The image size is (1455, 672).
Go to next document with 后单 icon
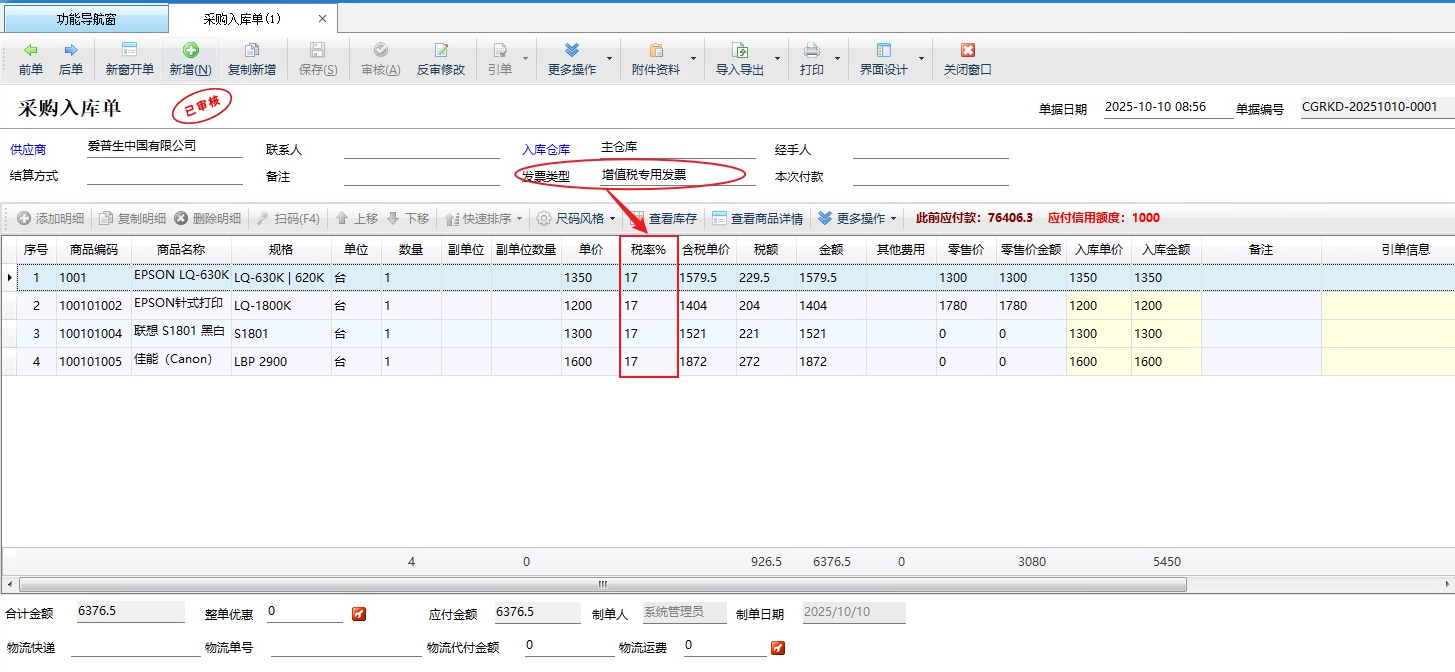tap(71, 59)
